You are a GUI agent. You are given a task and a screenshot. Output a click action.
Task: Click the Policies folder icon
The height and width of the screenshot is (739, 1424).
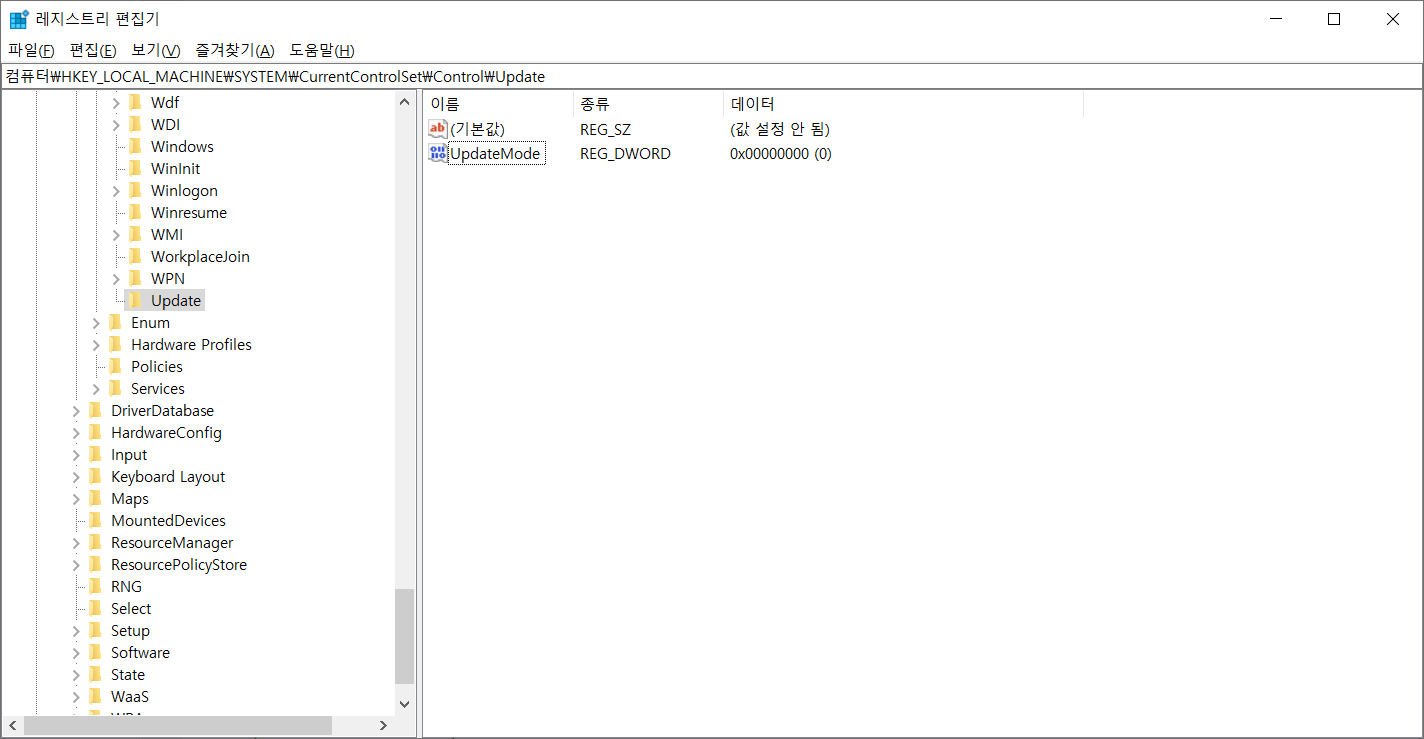pos(115,366)
